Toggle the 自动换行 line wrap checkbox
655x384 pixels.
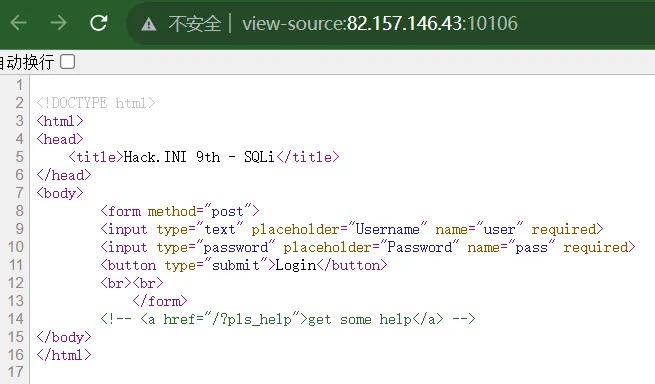(68, 62)
